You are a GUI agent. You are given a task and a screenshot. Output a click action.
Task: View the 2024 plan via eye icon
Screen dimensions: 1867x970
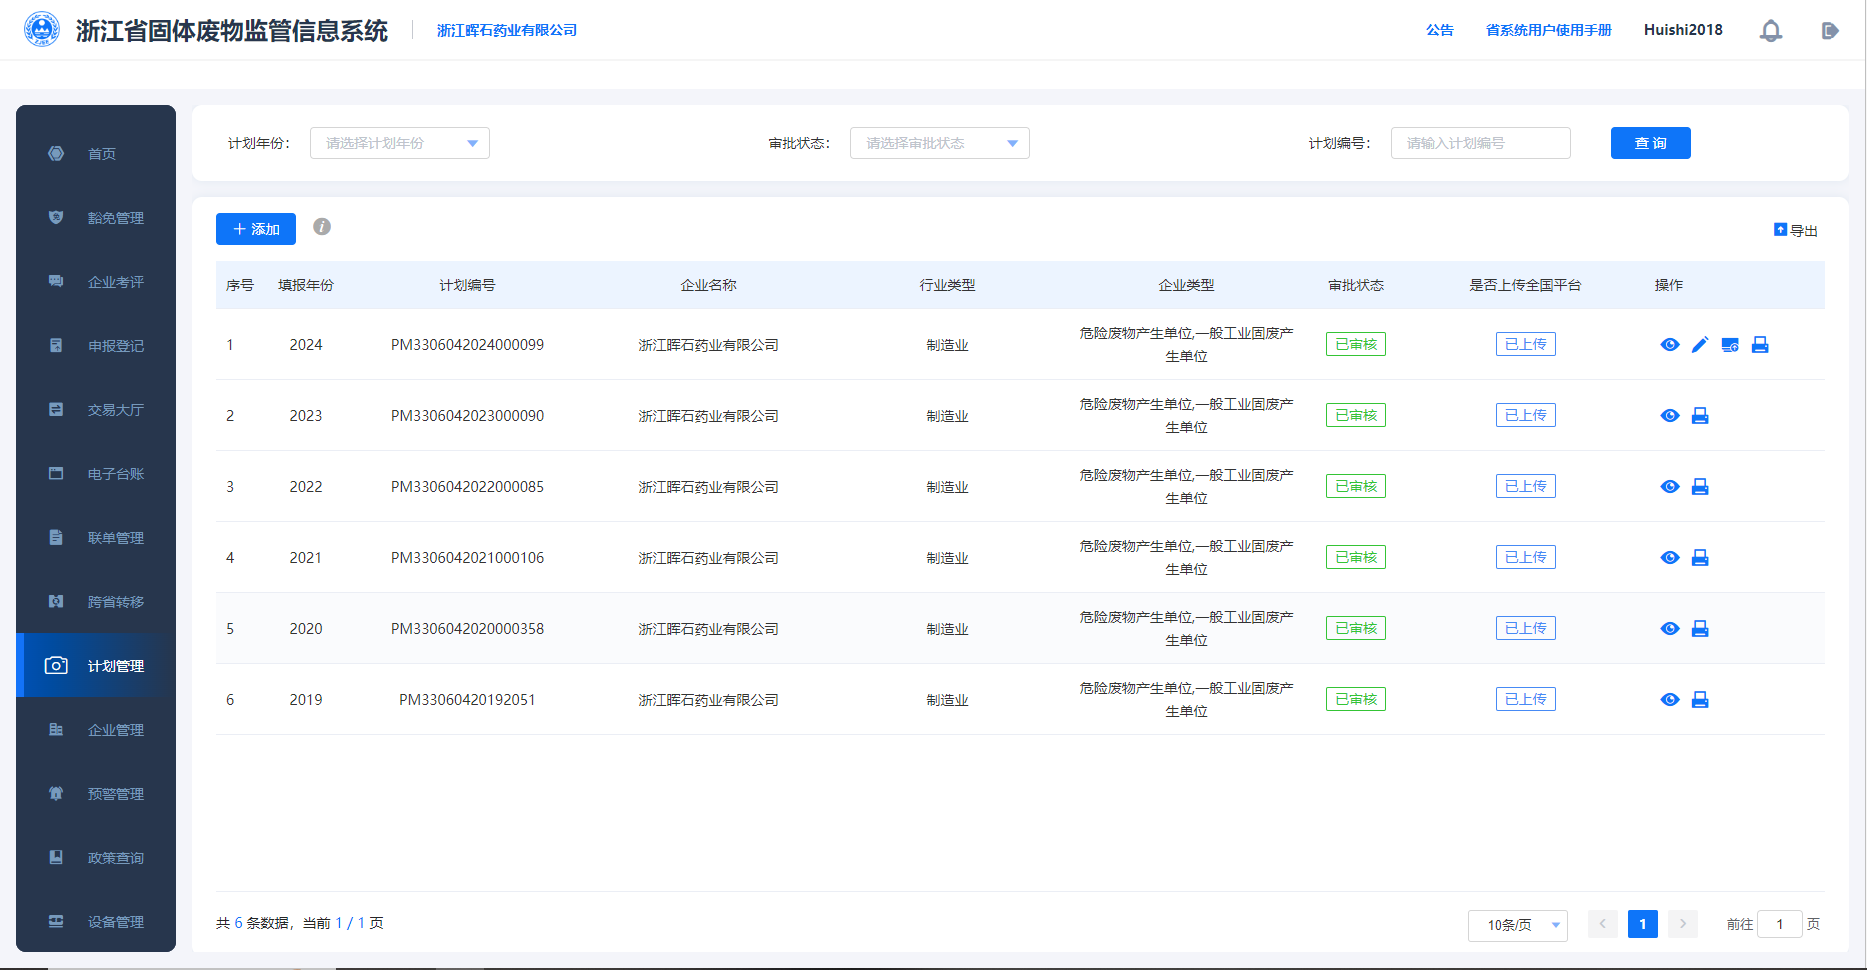tap(1670, 345)
